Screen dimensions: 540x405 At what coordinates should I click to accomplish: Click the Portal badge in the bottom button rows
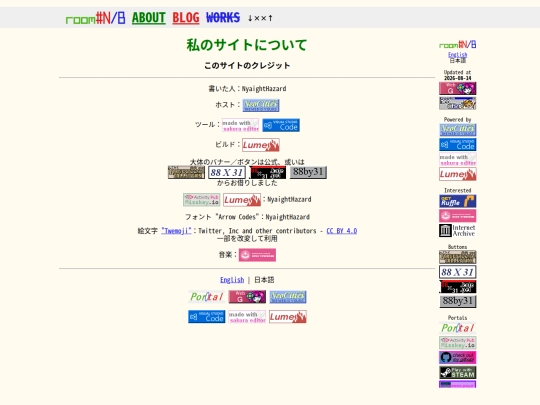pyautogui.click(x=207, y=297)
